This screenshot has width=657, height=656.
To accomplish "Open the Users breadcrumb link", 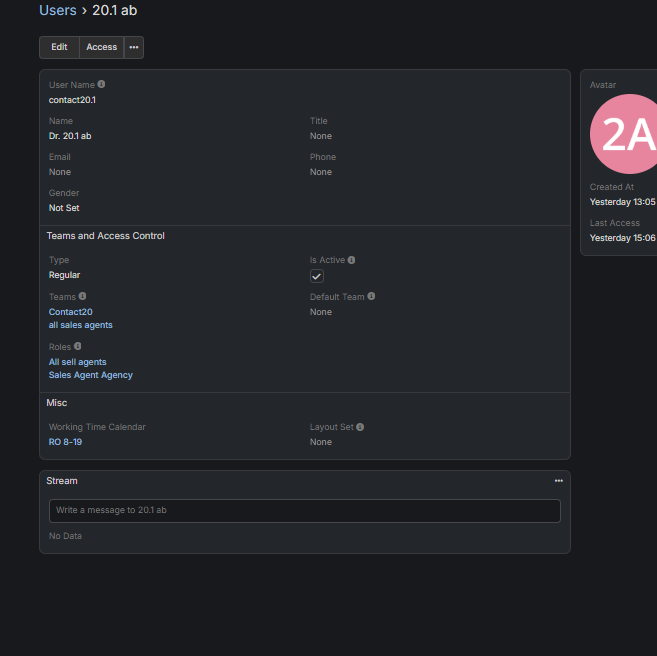I will tap(58, 10).
